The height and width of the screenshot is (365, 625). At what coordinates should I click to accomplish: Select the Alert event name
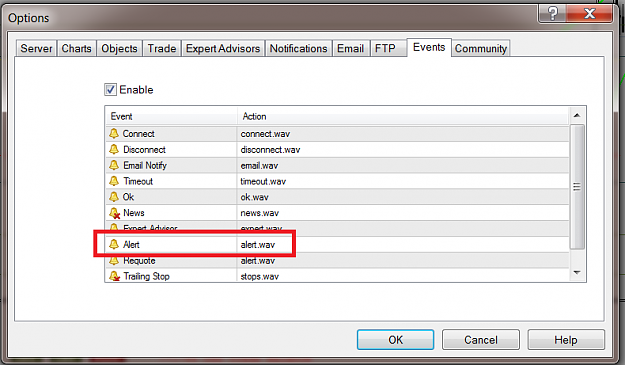tap(131, 245)
